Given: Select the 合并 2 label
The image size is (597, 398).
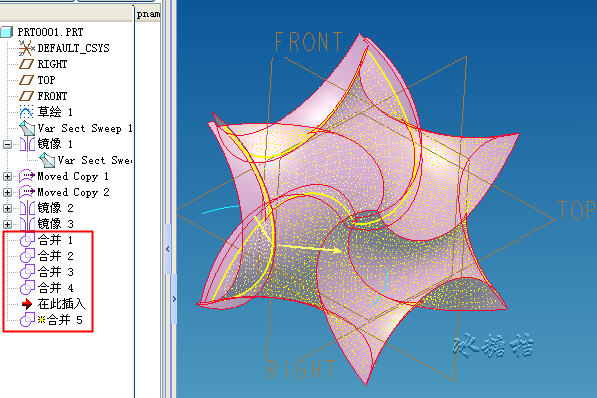Looking at the screenshot, I should (56, 256).
